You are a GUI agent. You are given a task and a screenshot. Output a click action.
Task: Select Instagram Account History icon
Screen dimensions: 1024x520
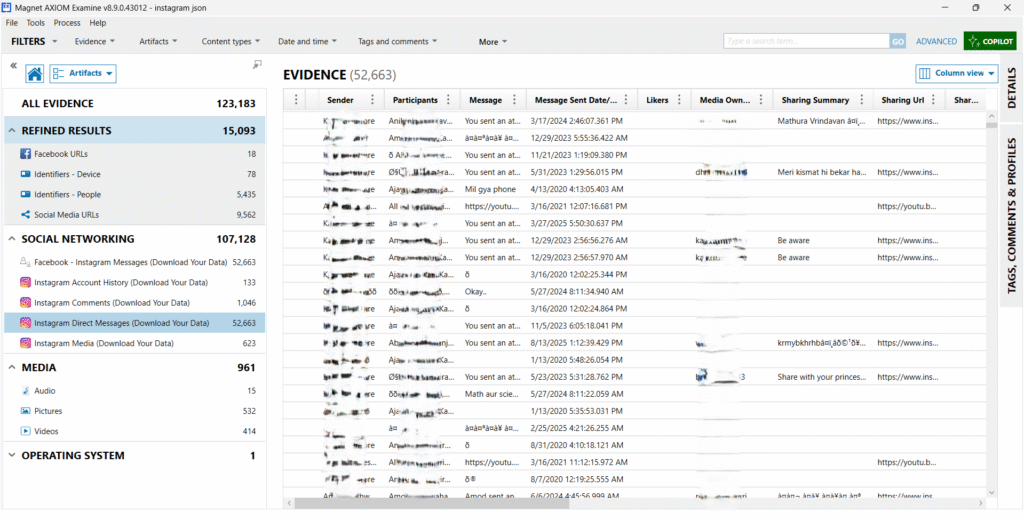[25, 282]
